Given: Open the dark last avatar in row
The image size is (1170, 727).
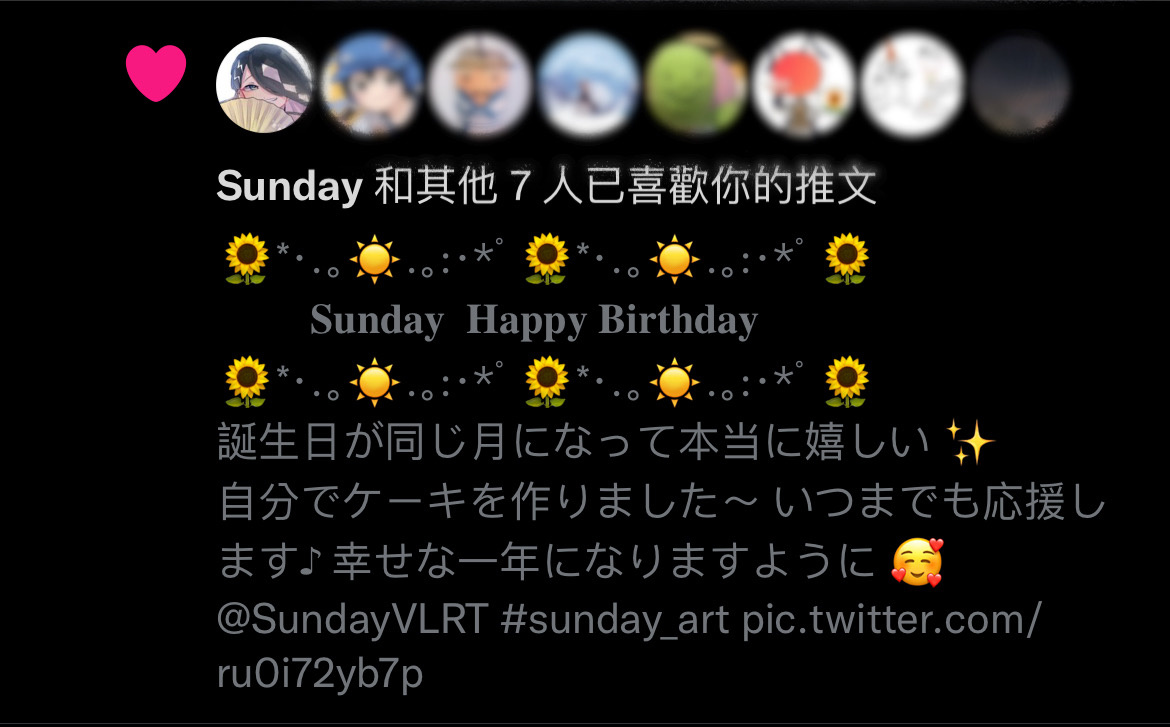Looking at the screenshot, I should [1019, 84].
